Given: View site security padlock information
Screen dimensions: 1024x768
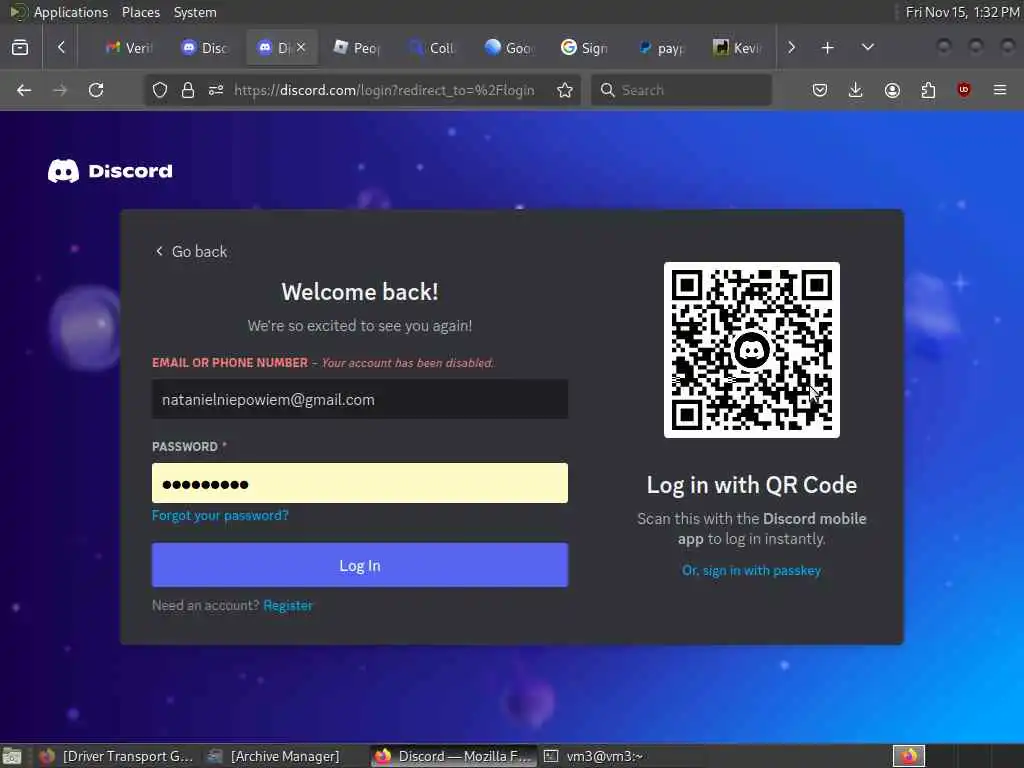Looking at the screenshot, I should pos(188,90).
